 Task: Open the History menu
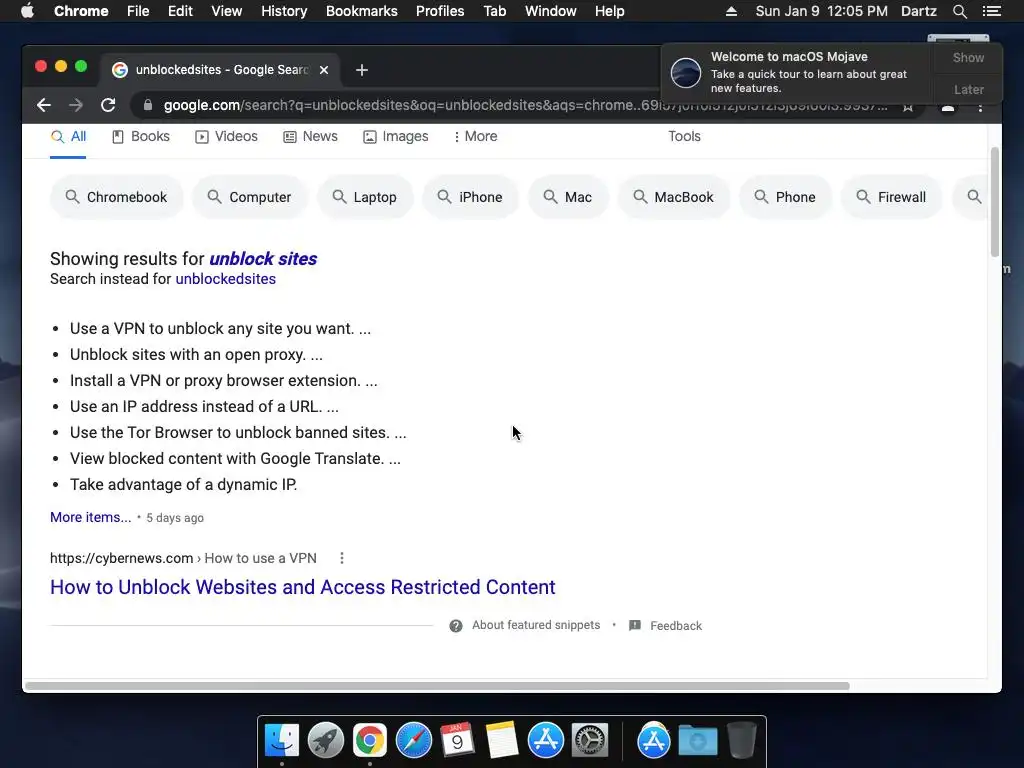(x=284, y=11)
